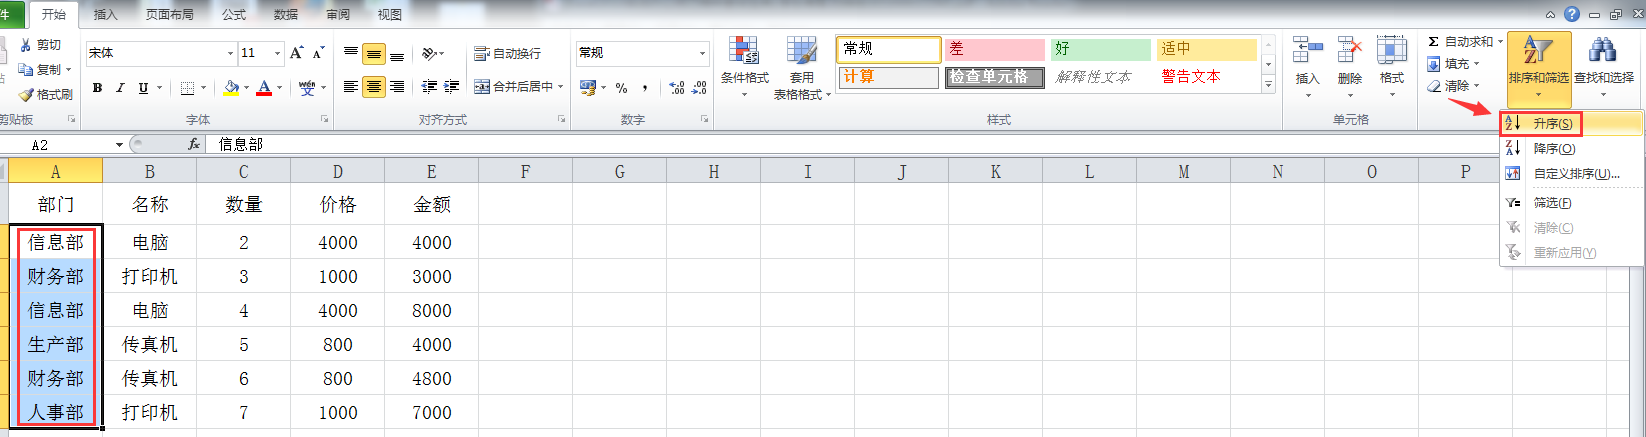The height and width of the screenshot is (437, 1646).
Task: Apply percent style (%)
Action: click(621, 88)
